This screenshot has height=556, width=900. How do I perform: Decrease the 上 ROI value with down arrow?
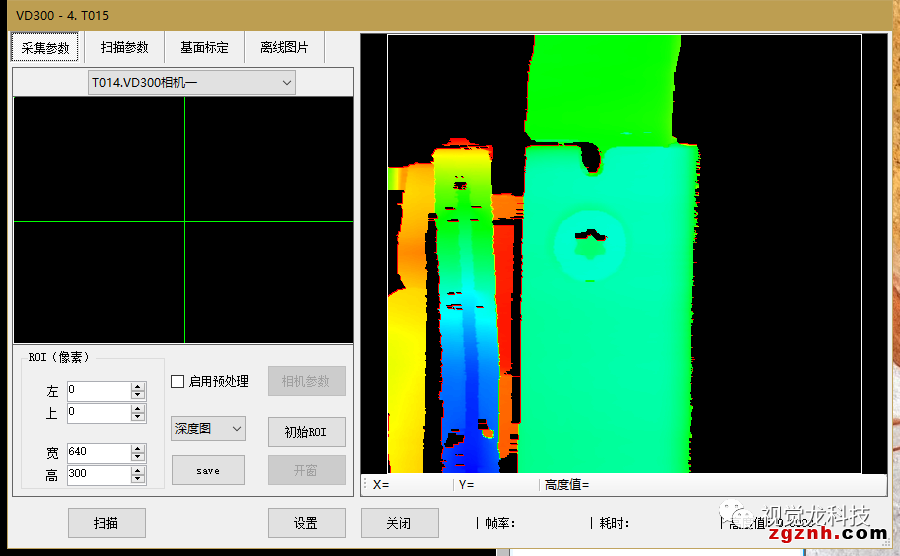click(138, 417)
